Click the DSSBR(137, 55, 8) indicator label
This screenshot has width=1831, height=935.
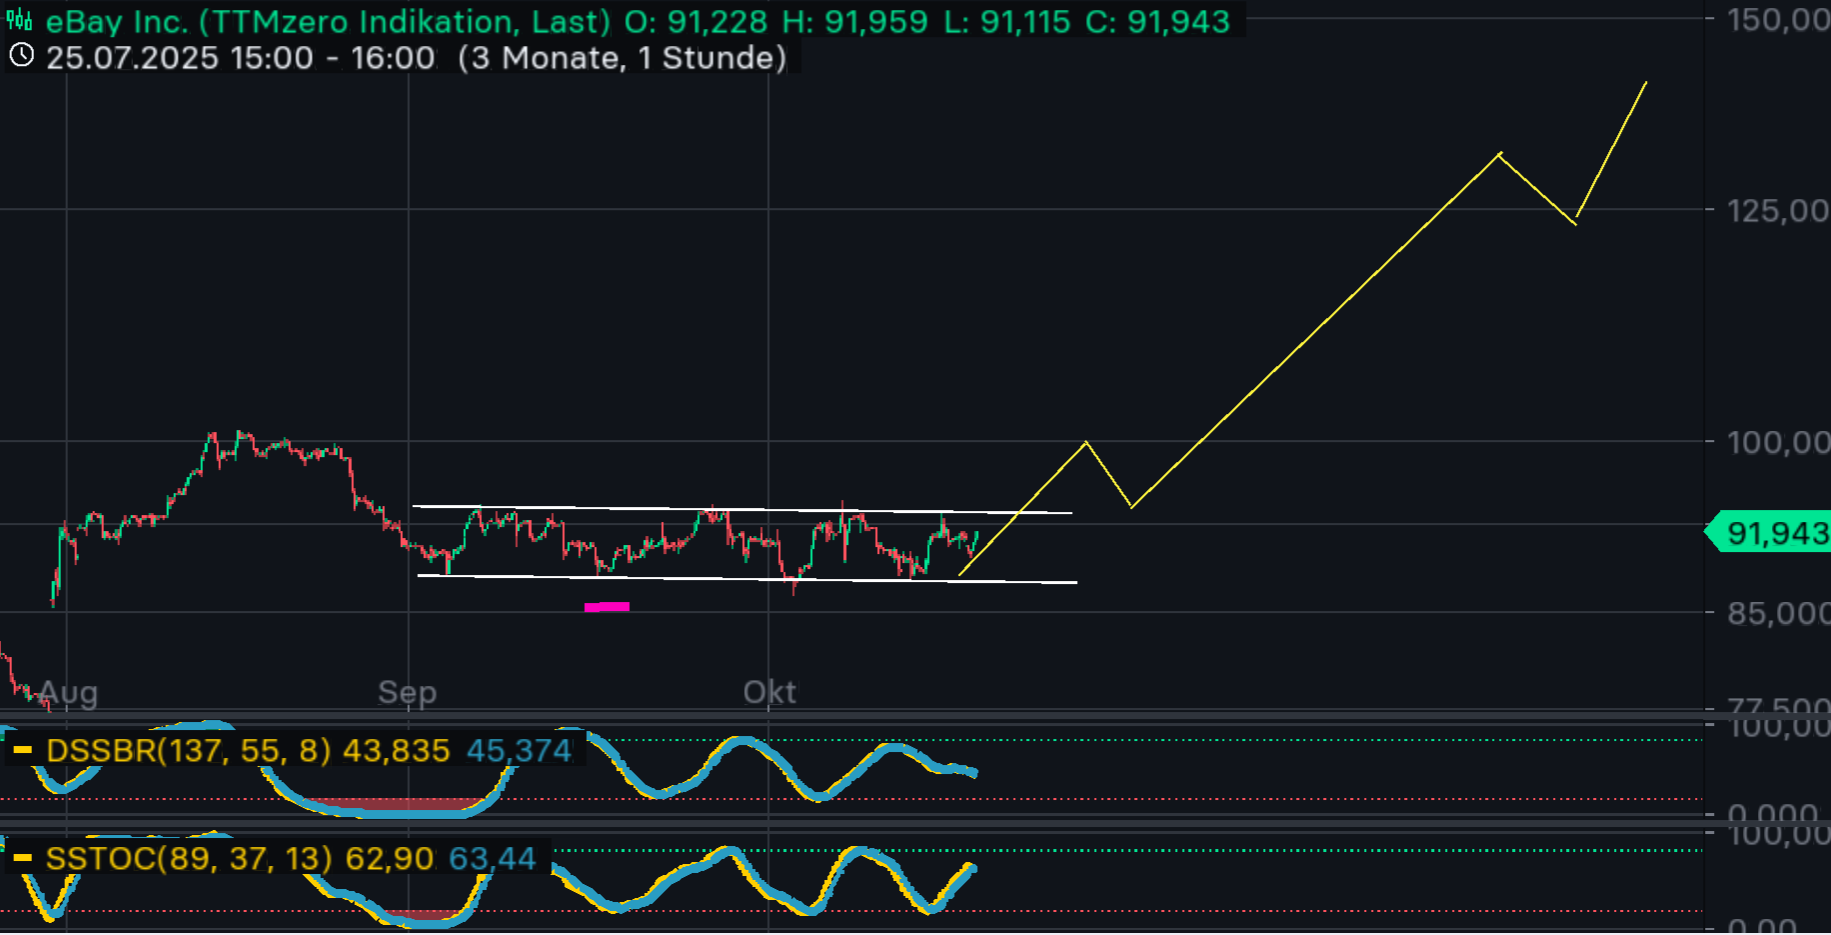[x=188, y=750]
